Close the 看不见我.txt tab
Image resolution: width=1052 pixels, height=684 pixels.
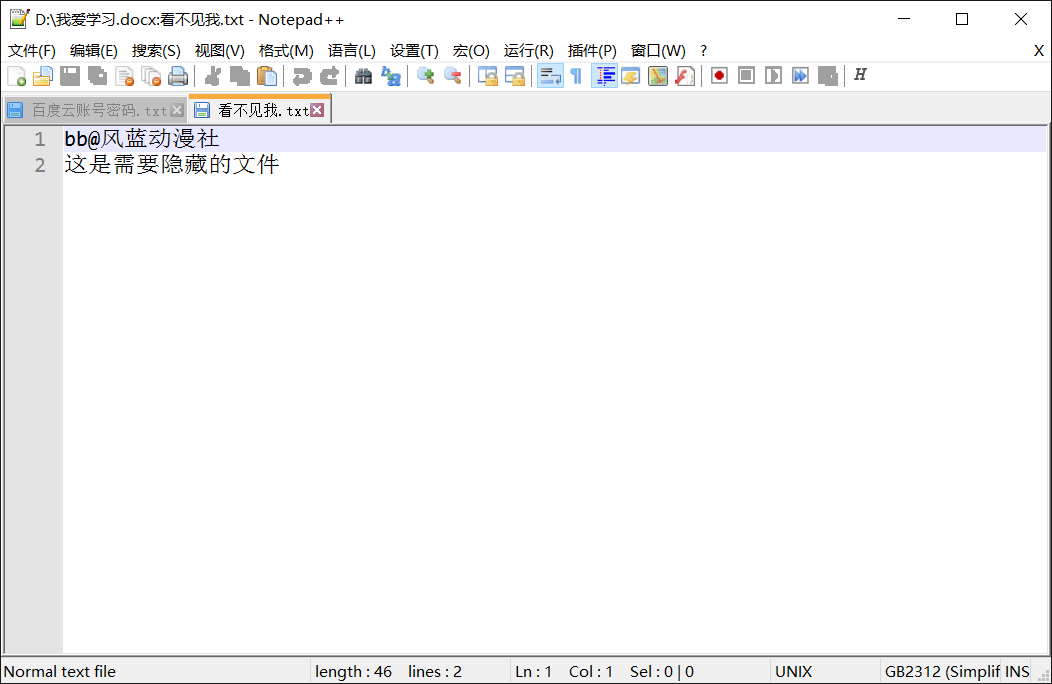(x=317, y=111)
